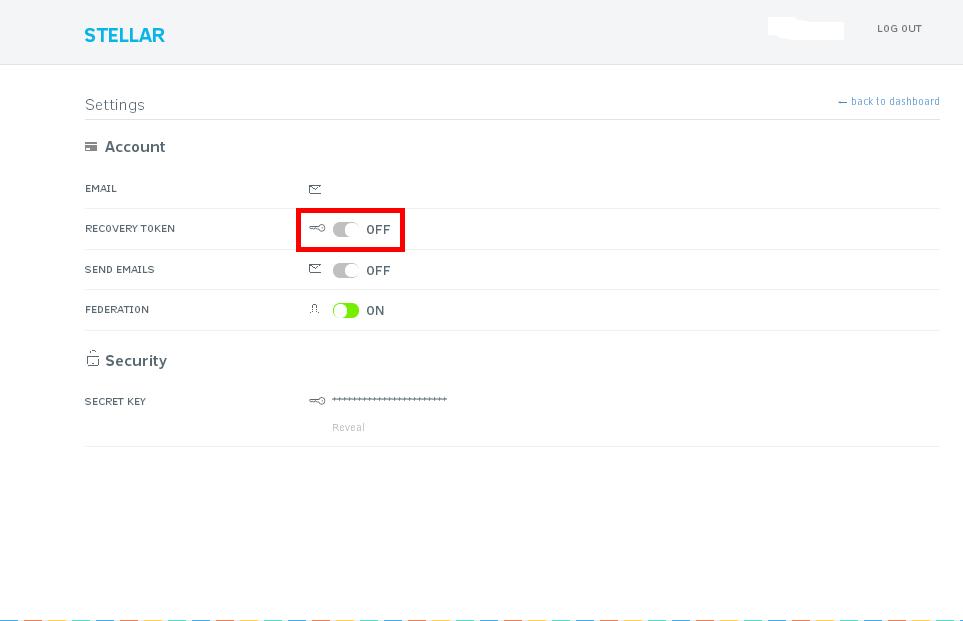This screenshot has width=963, height=621.
Task: Click the key icon beside Recovery Token
Action: 317,228
